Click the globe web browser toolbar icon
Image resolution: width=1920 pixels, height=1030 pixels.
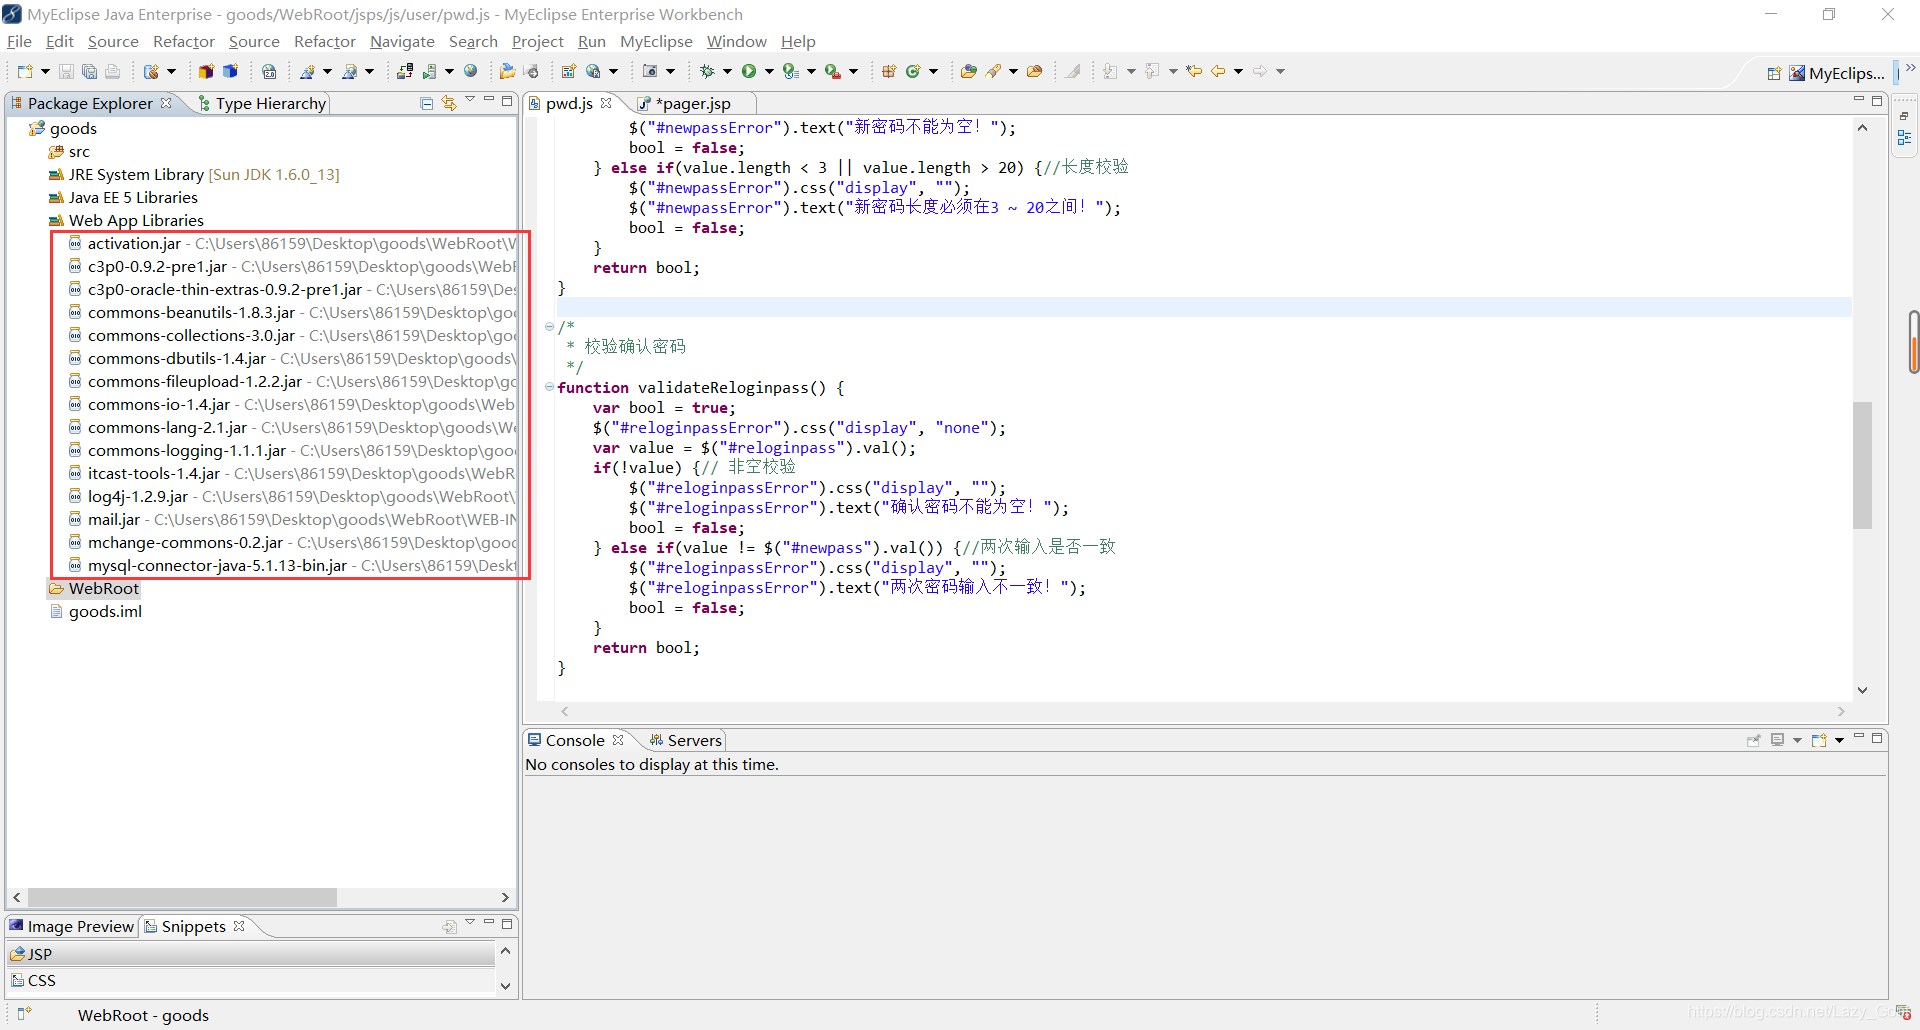point(470,71)
